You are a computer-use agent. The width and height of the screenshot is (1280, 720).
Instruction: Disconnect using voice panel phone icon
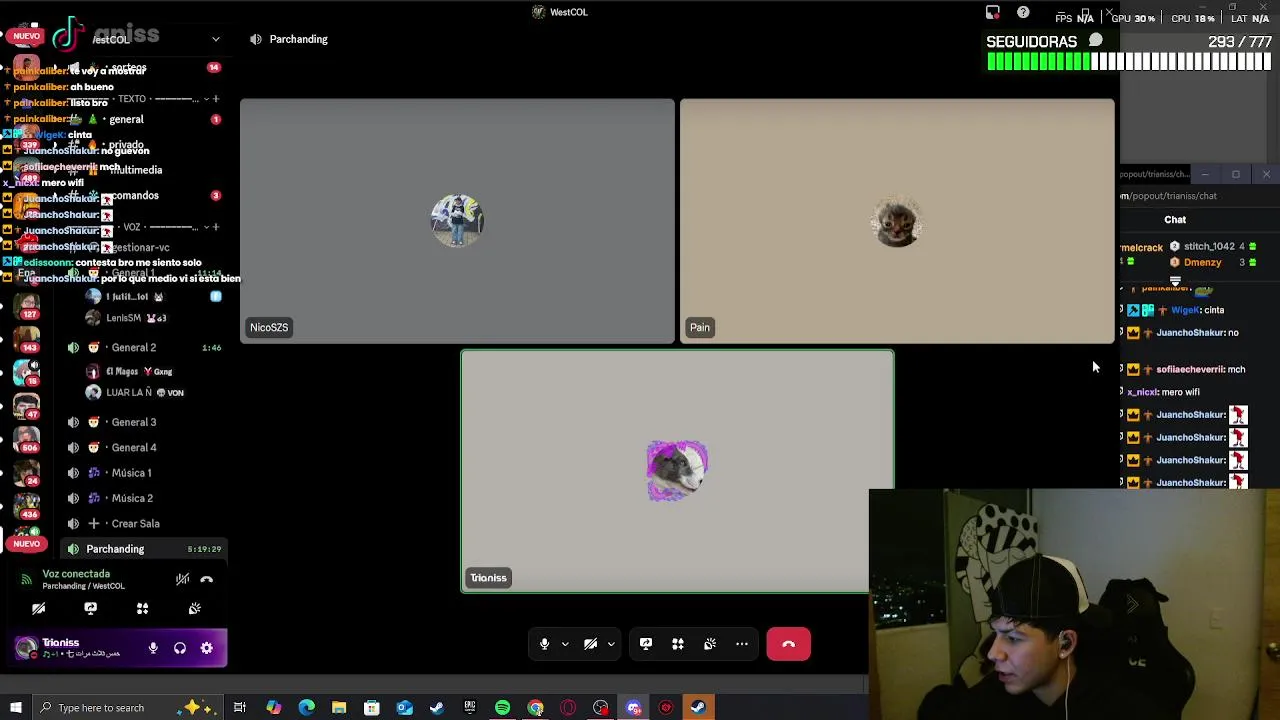coord(207,579)
